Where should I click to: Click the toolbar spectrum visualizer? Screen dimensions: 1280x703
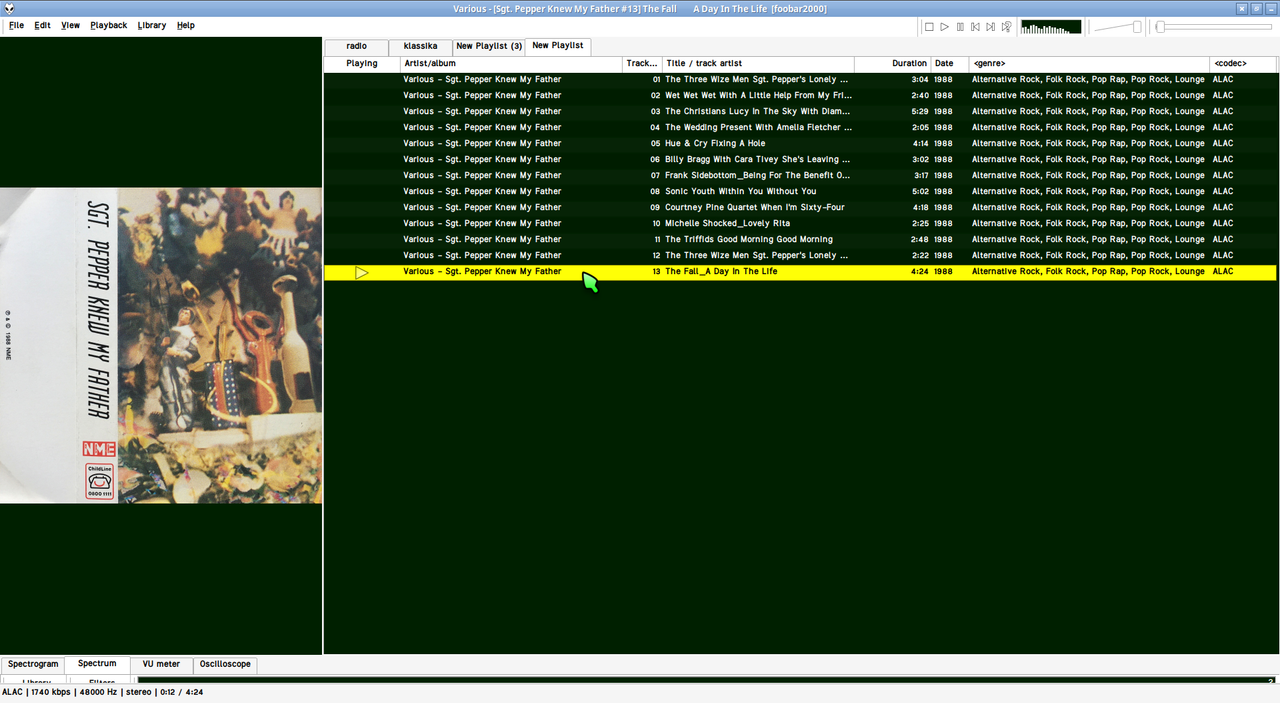[x=1051, y=27]
